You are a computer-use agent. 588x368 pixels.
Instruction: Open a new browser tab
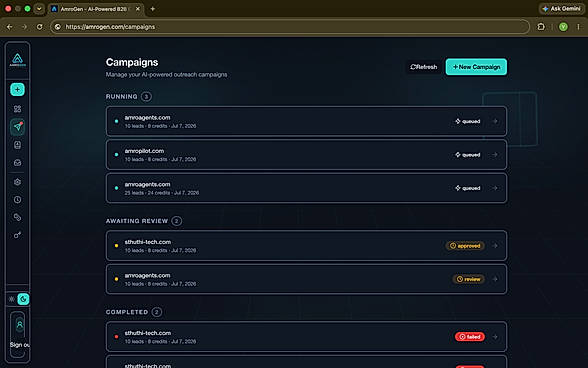pyautogui.click(x=153, y=9)
